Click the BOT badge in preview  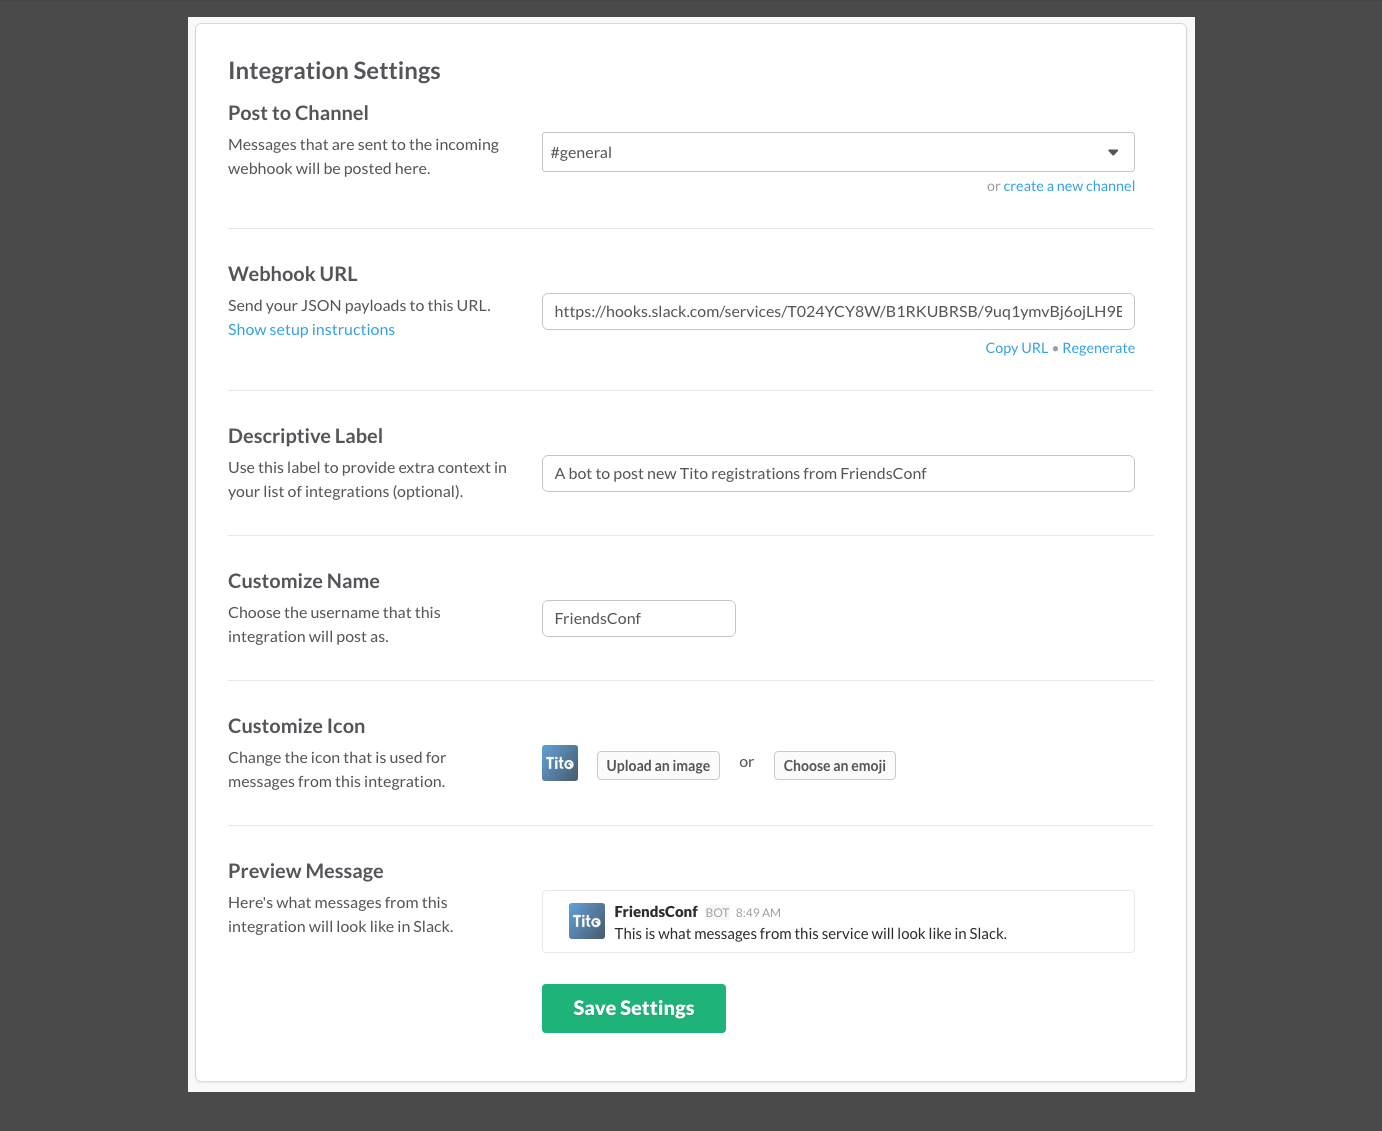click(717, 913)
